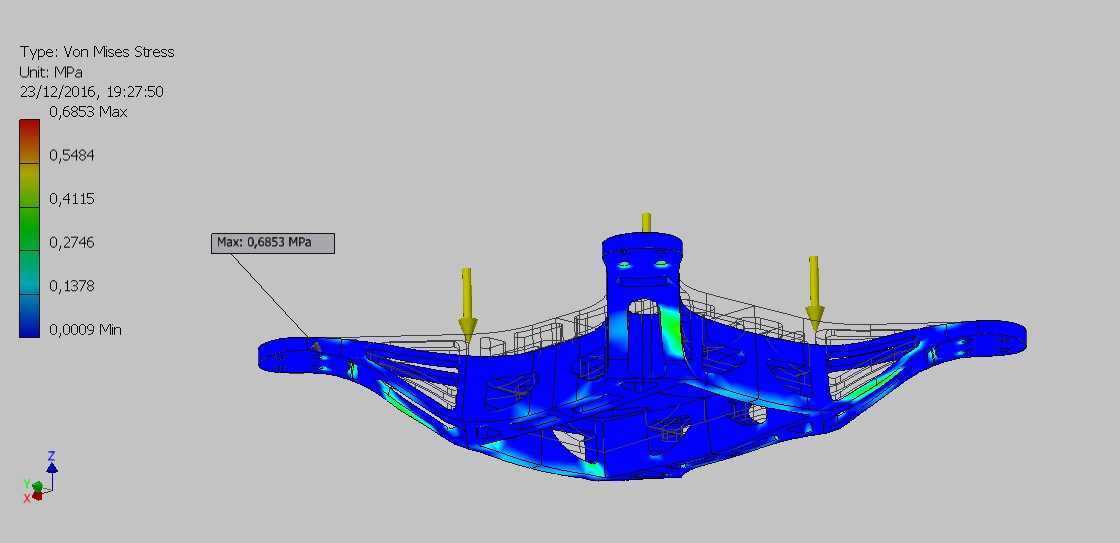Click the 'Unit: MPa' text
This screenshot has width=1120, height=543.
[51, 72]
